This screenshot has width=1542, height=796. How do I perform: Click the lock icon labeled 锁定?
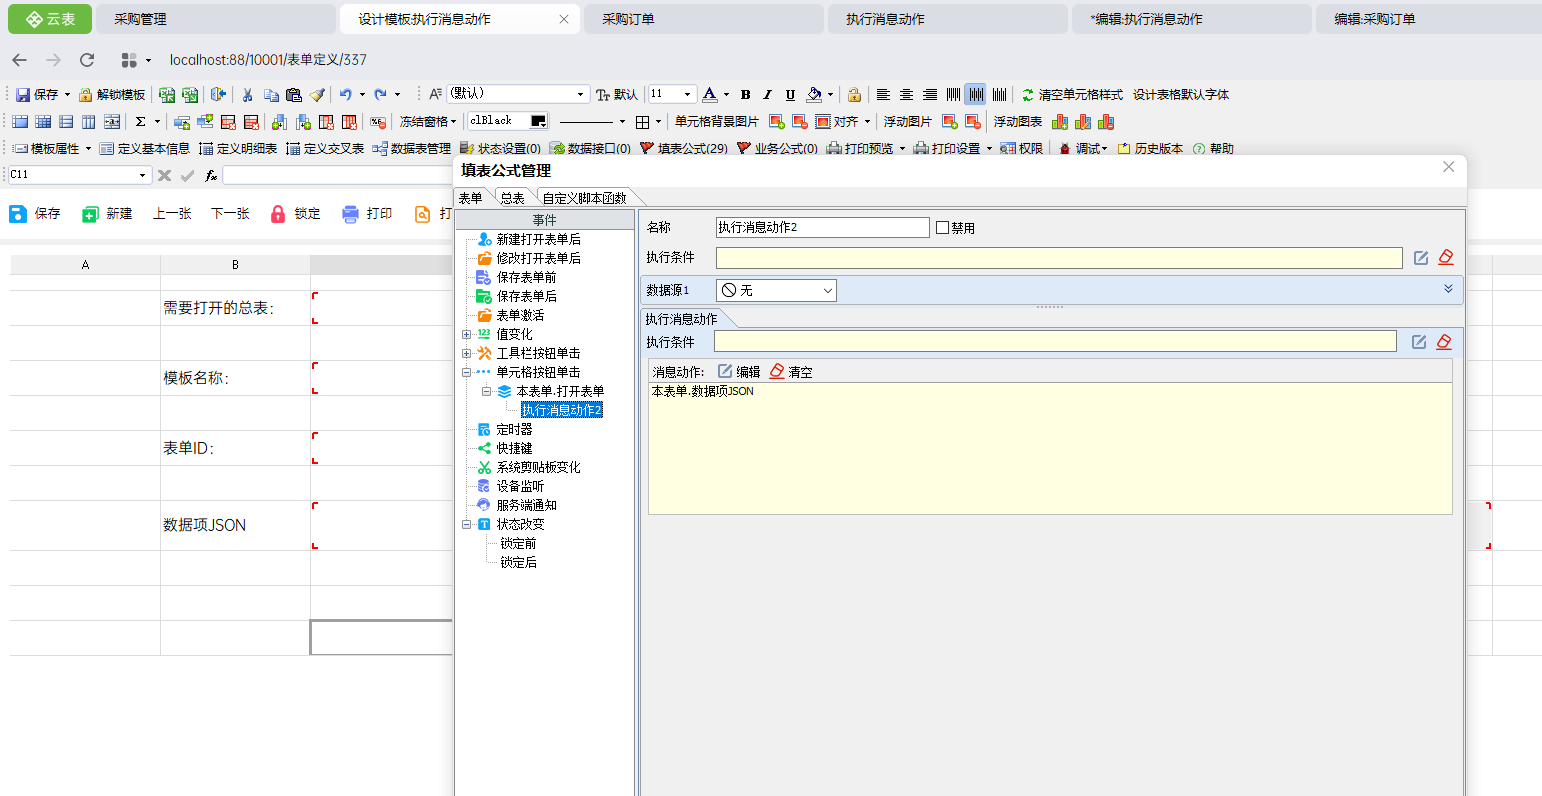click(x=296, y=214)
